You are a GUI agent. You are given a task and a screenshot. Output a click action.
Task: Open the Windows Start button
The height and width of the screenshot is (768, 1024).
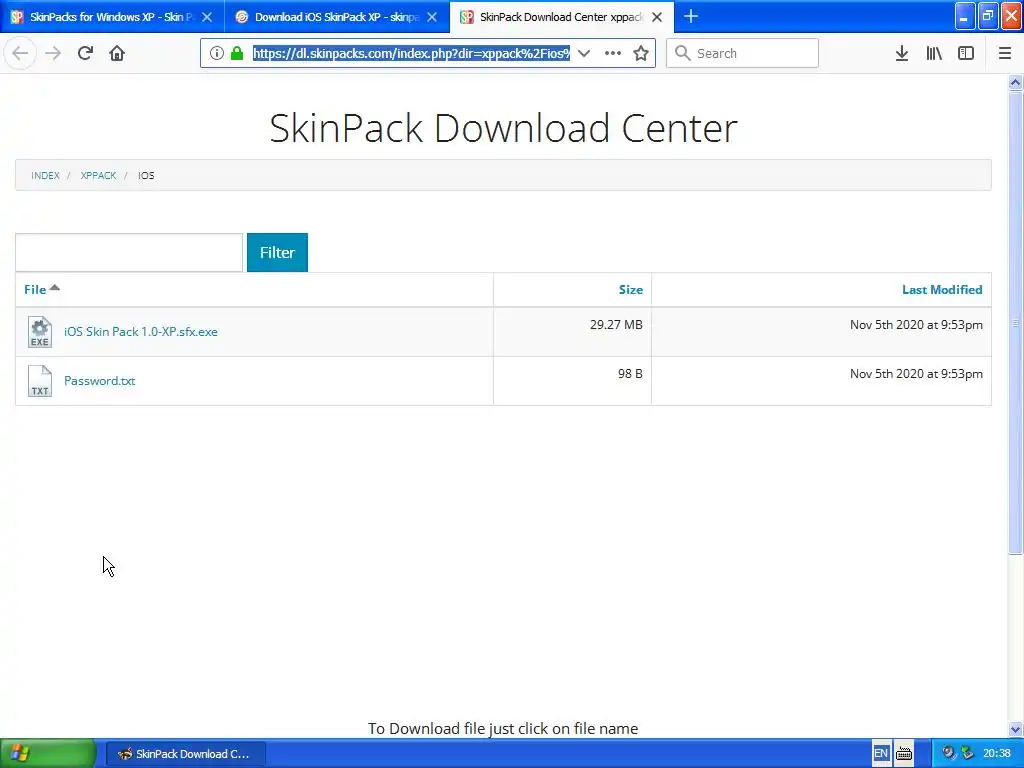[x=48, y=754]
